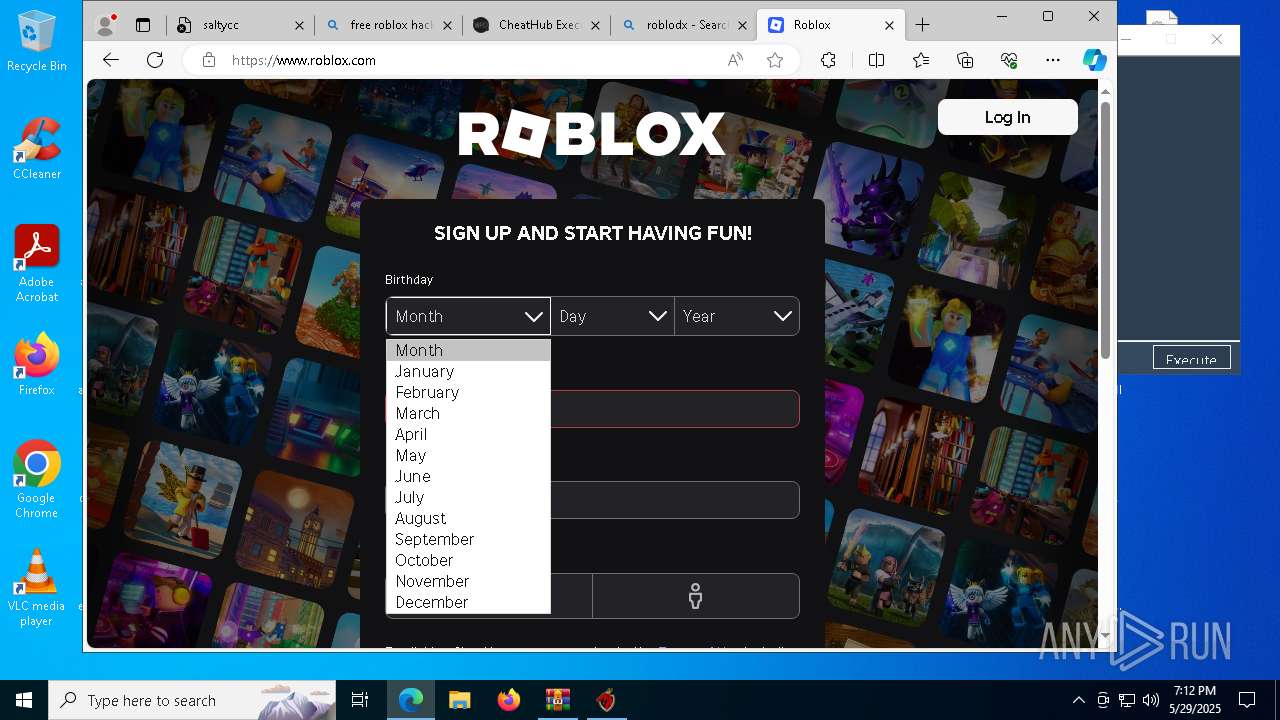Select the placeholder Month option

tap(468, 350)
